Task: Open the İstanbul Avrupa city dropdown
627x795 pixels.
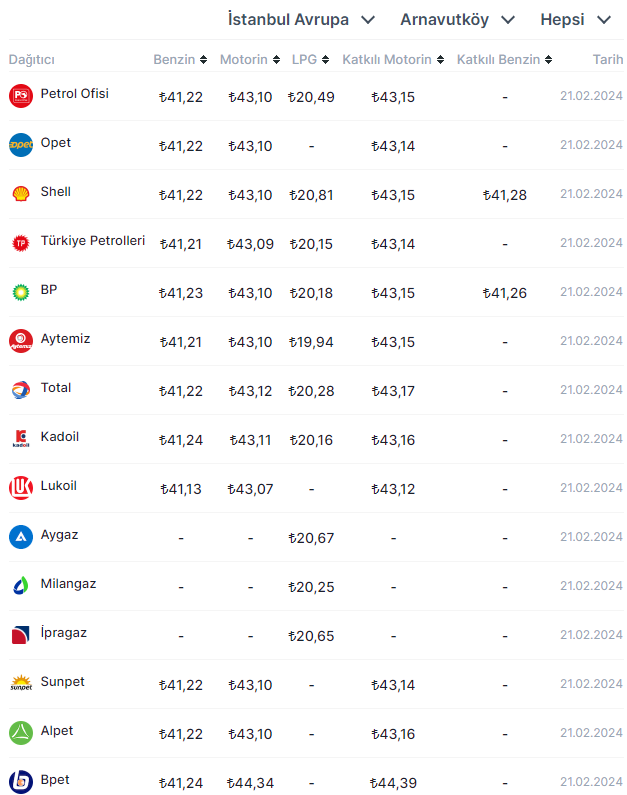Action: point(301,20)
